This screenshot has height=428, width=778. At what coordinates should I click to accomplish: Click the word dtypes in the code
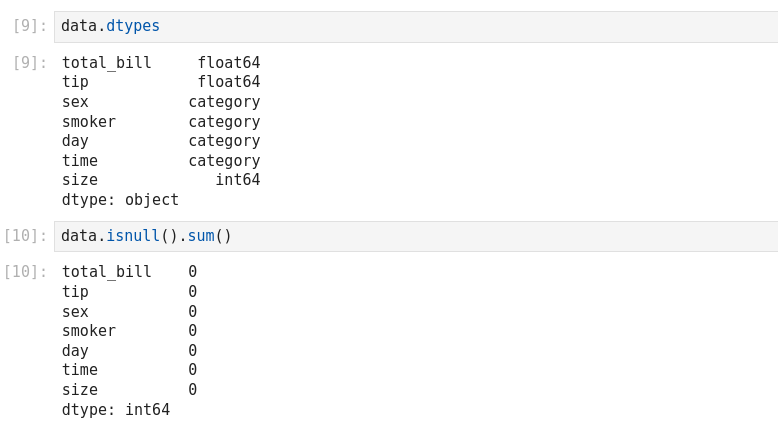coord(133,27)
